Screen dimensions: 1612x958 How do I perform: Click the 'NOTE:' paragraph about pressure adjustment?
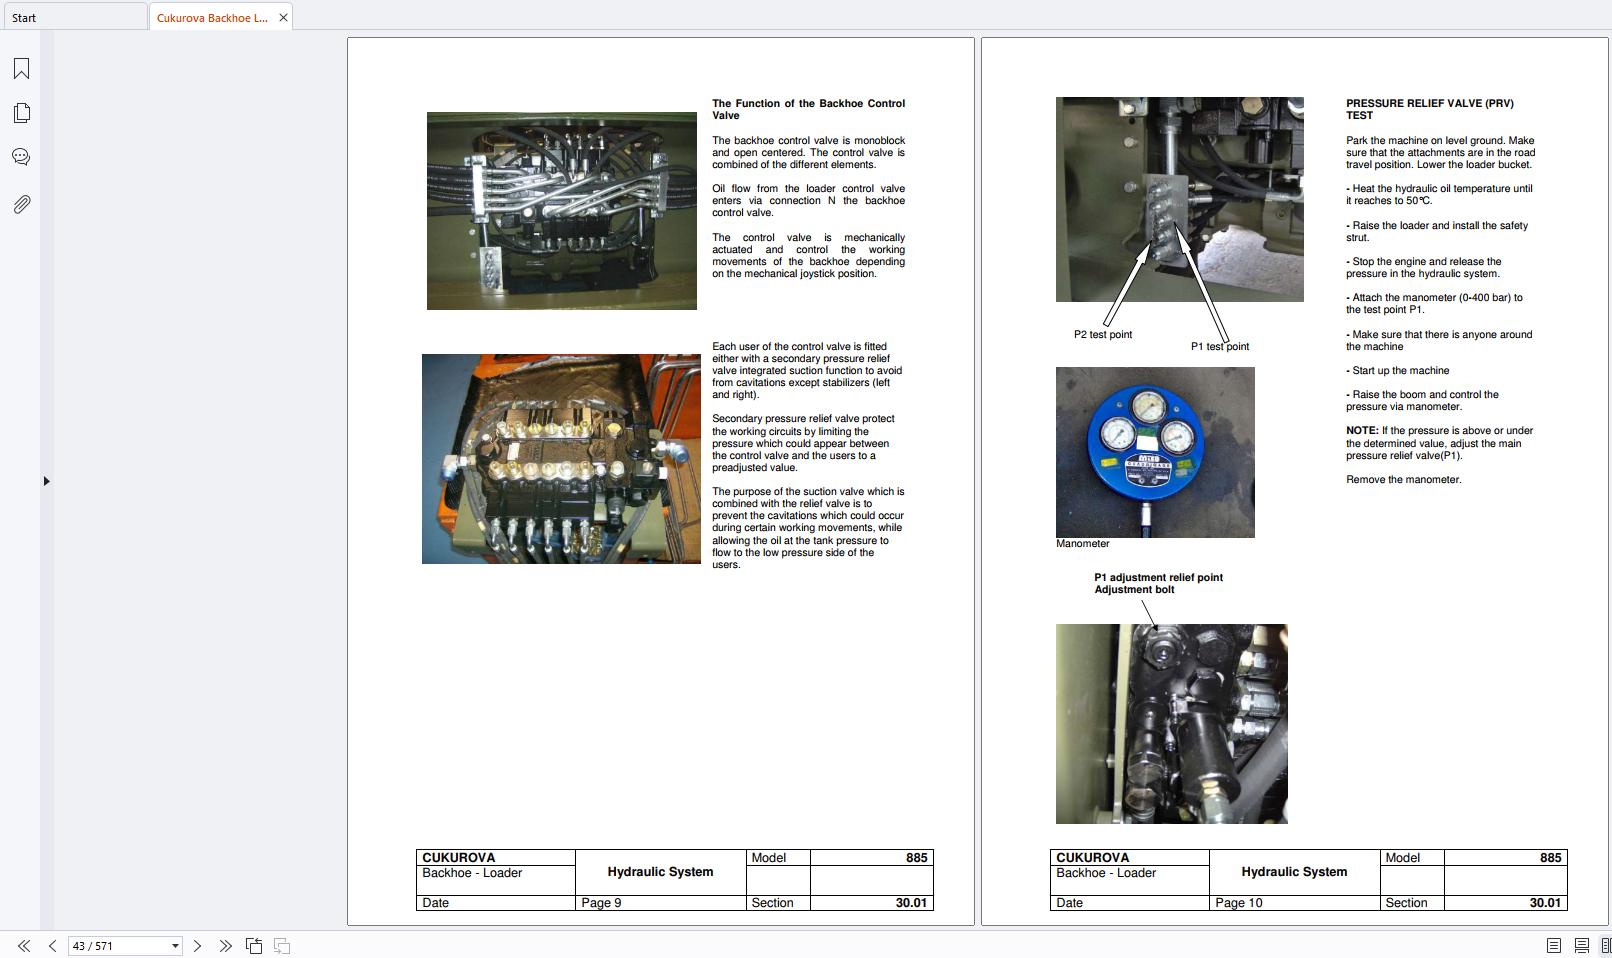pos(1440,443)
